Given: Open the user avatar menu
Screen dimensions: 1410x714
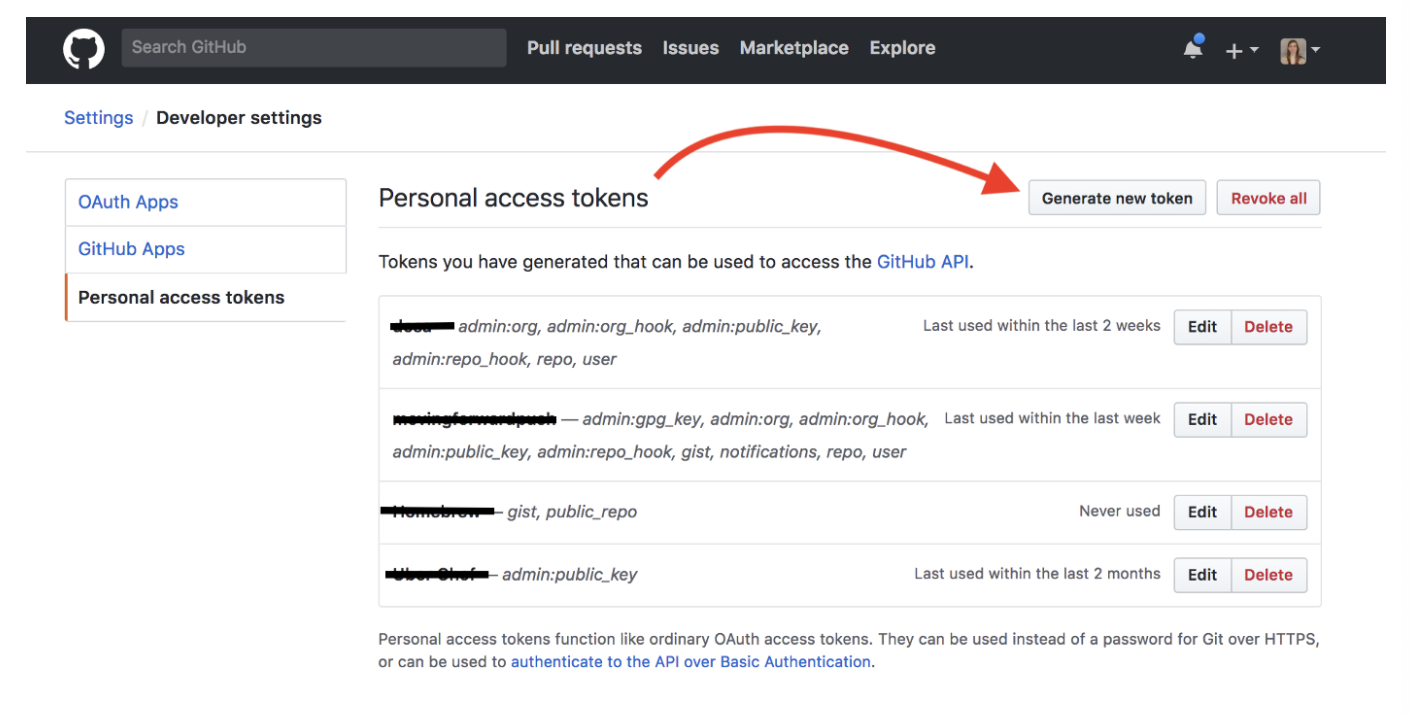Looking at the screenshot, I should [x=1300, y=50].
